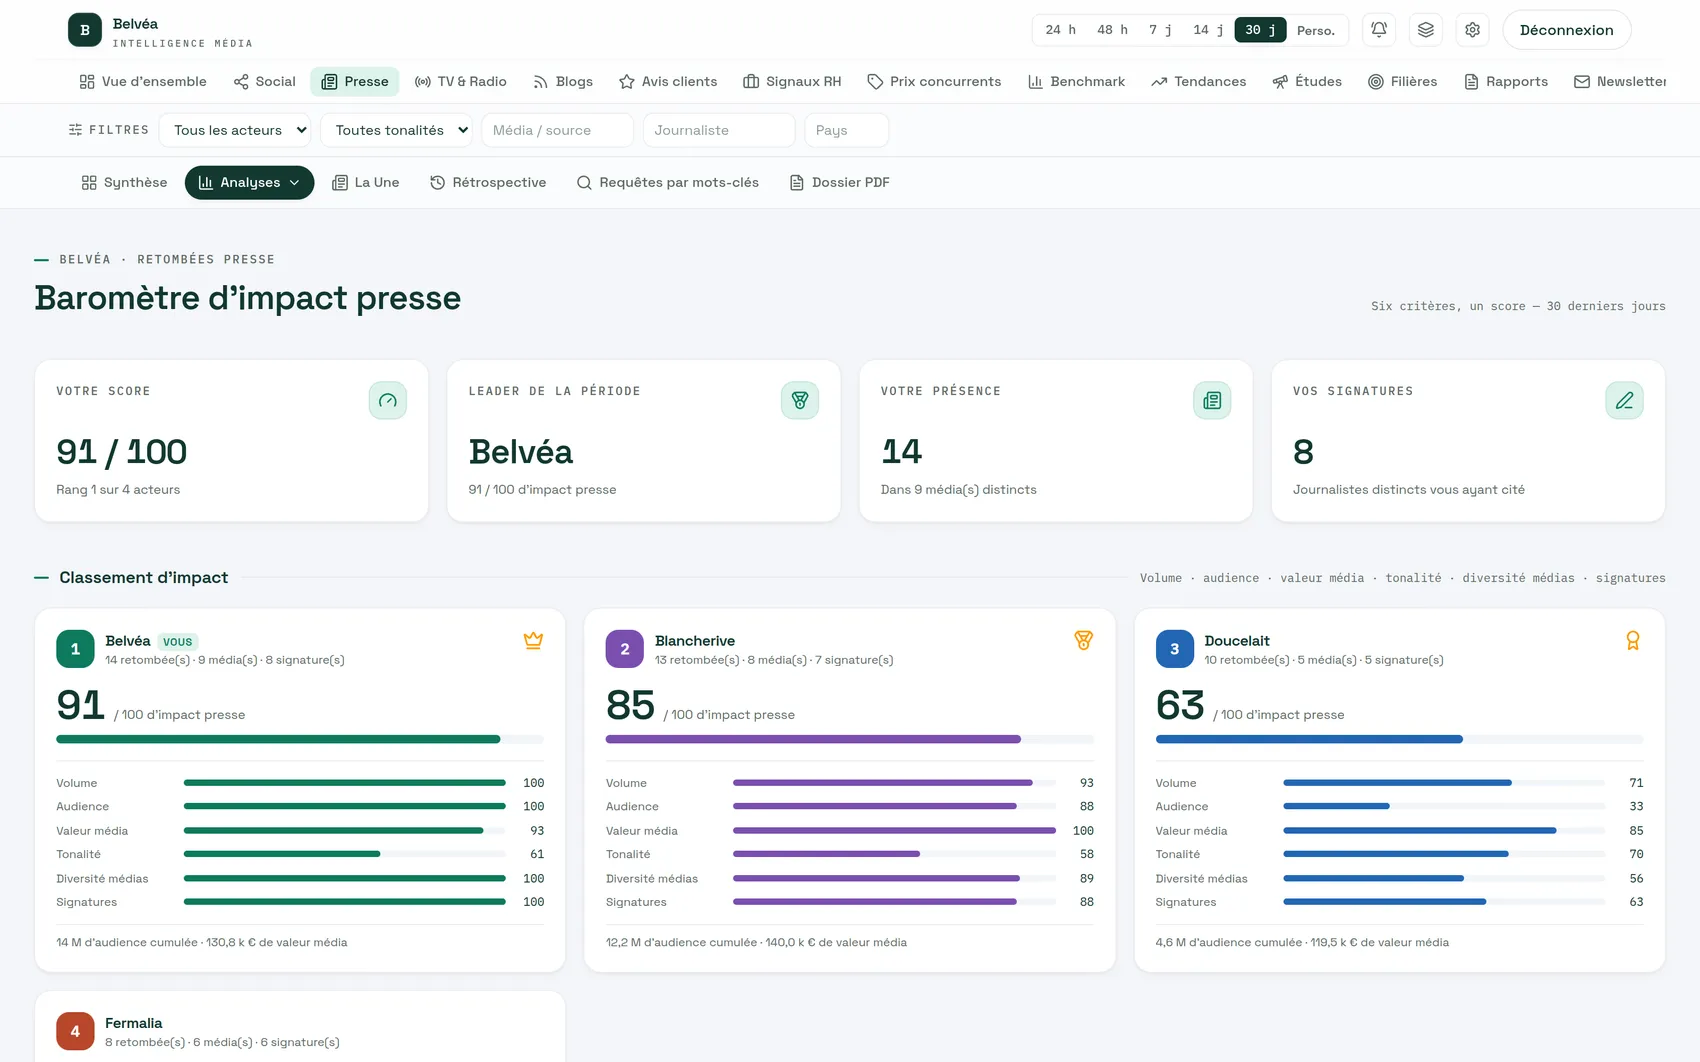Go to Social section
Viewport: 1700px width, 1062px height.
point(265,82)
